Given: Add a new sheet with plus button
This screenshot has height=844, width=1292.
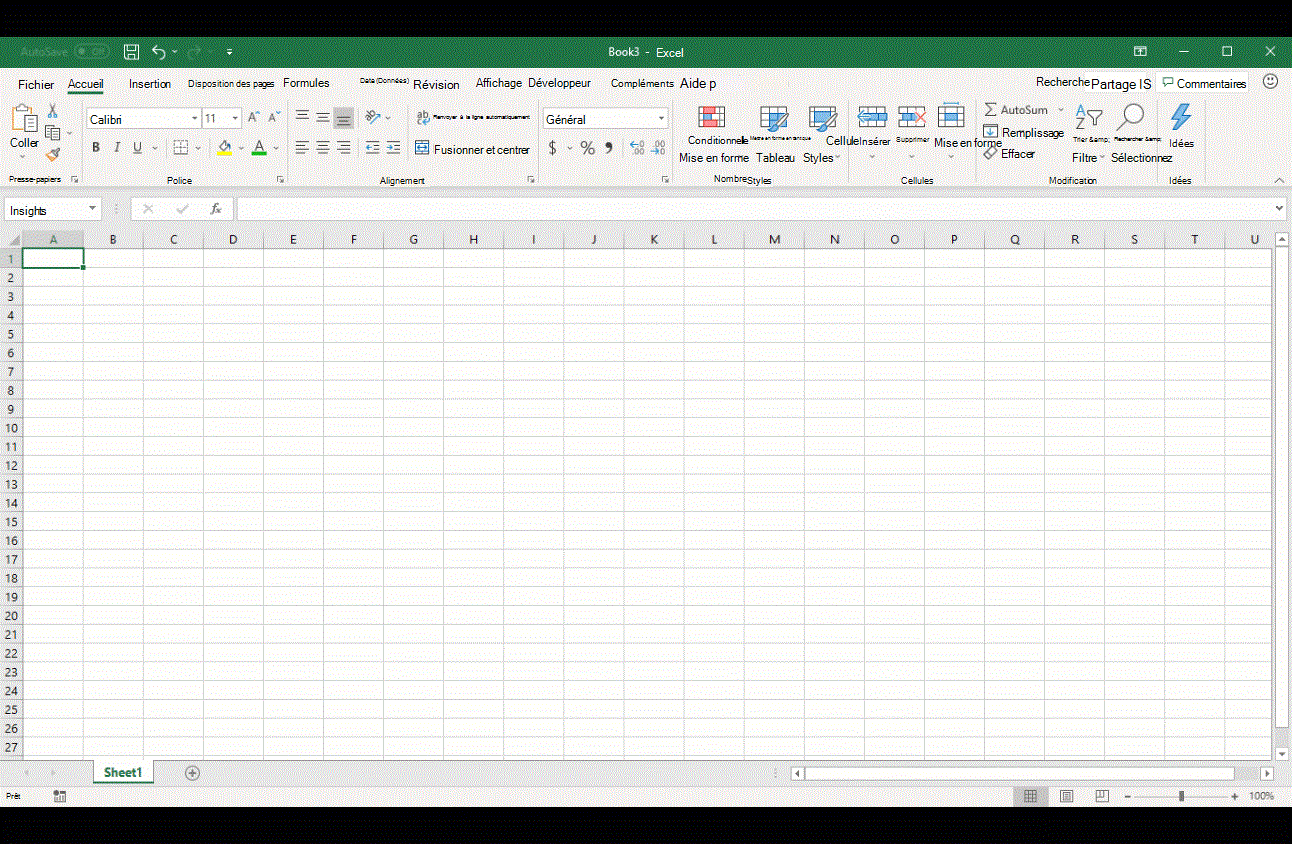Looking at the screenshot, I should [193, 773].
